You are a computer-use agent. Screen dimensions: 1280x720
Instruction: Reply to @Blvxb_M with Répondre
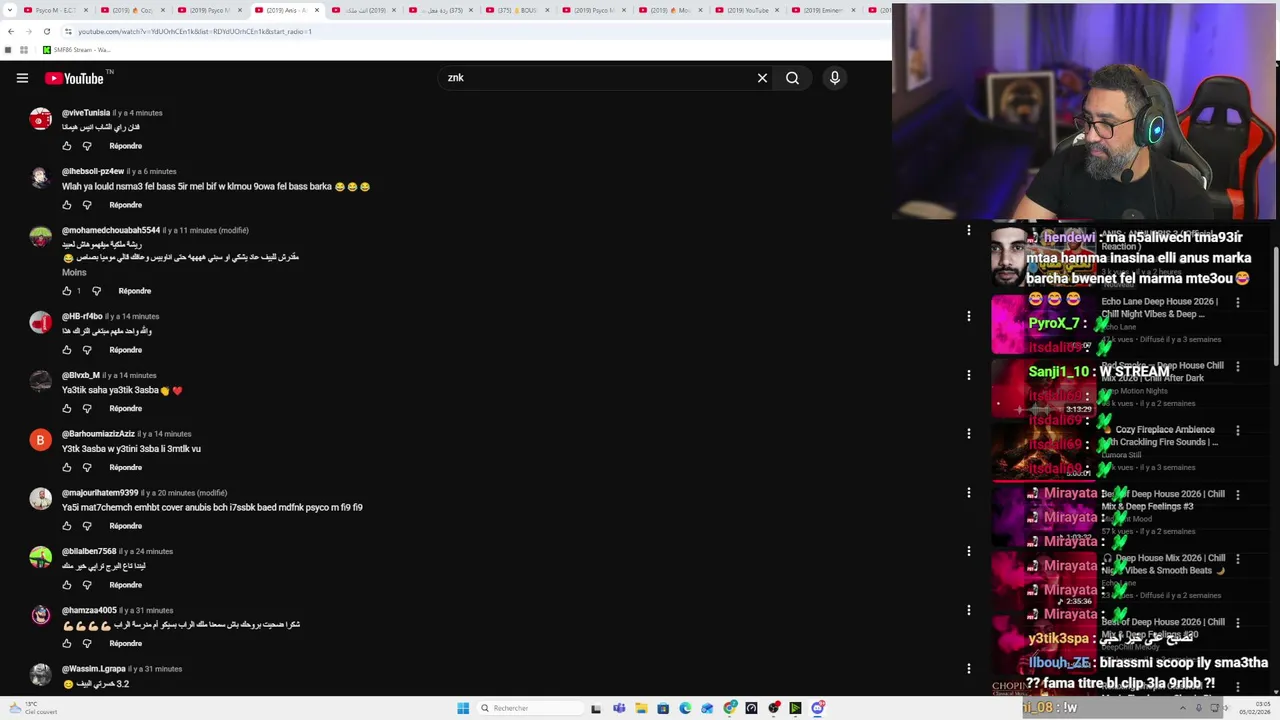[125, 408]
